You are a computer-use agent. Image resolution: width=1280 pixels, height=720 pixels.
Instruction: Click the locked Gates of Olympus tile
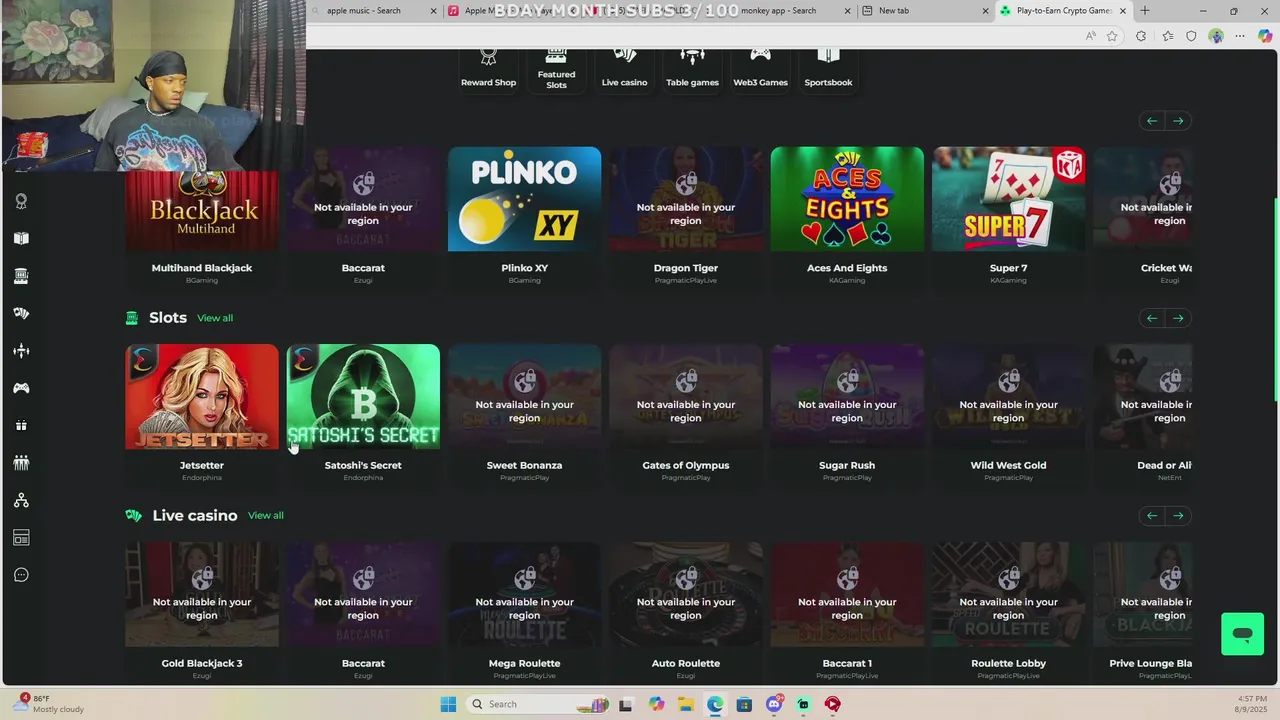click(x=686, y=397)
